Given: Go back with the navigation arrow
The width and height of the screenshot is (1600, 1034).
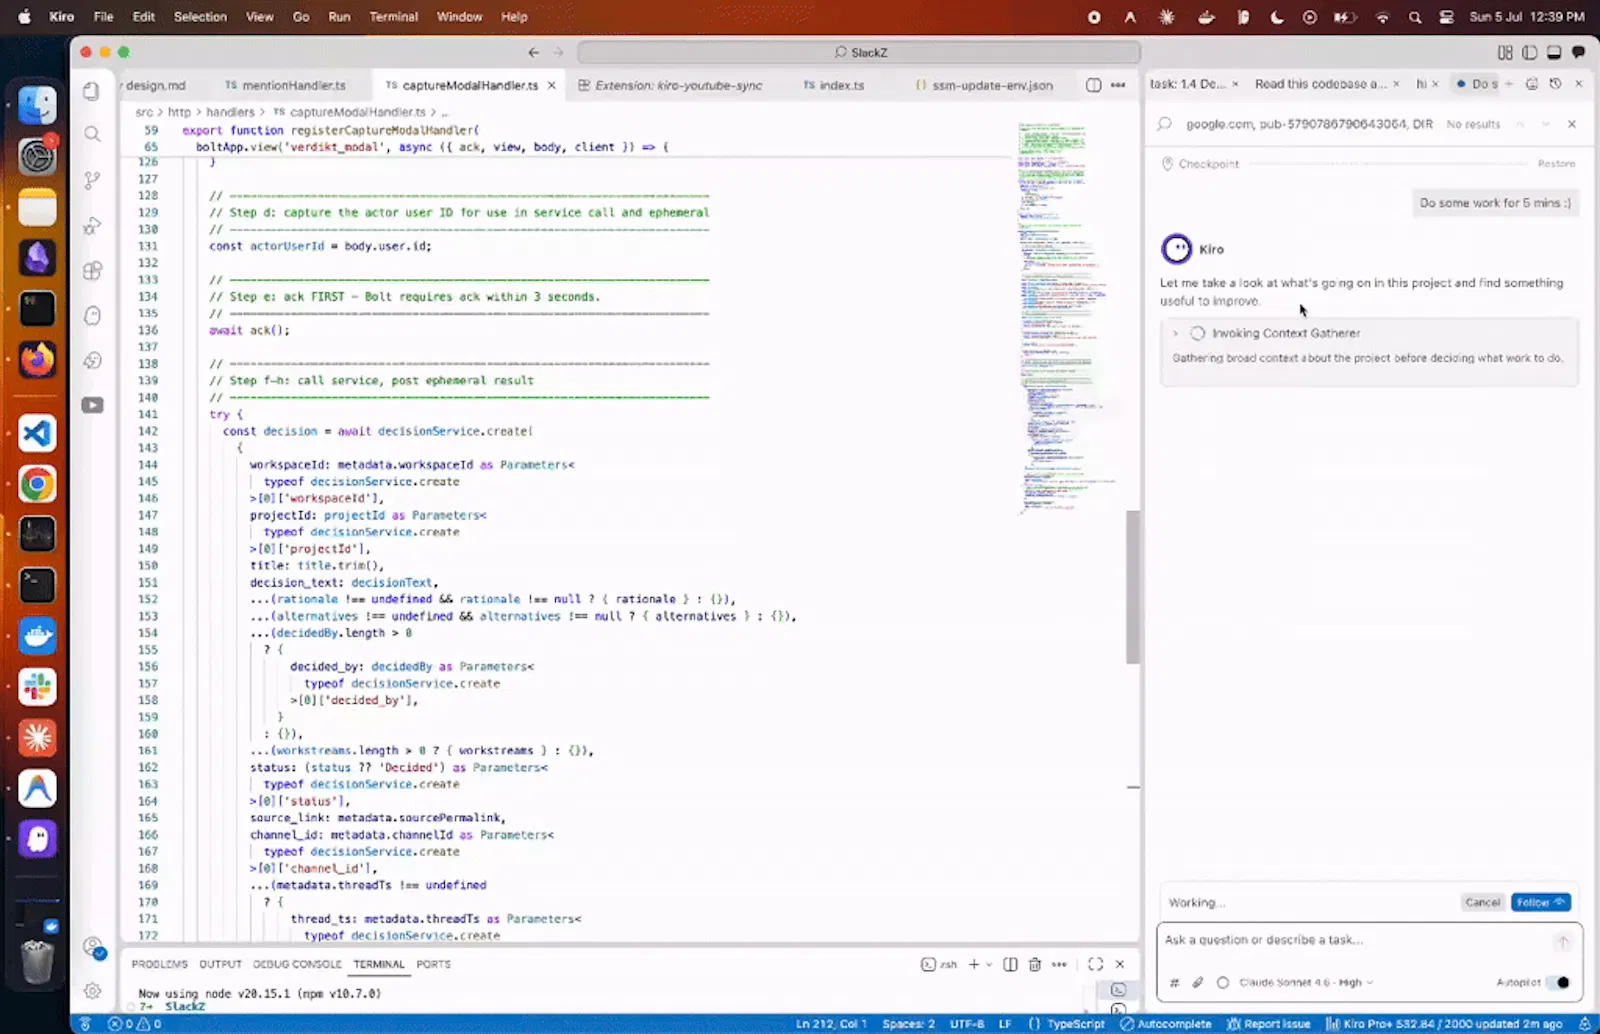Looking at the screenshot, I should 533,52.
